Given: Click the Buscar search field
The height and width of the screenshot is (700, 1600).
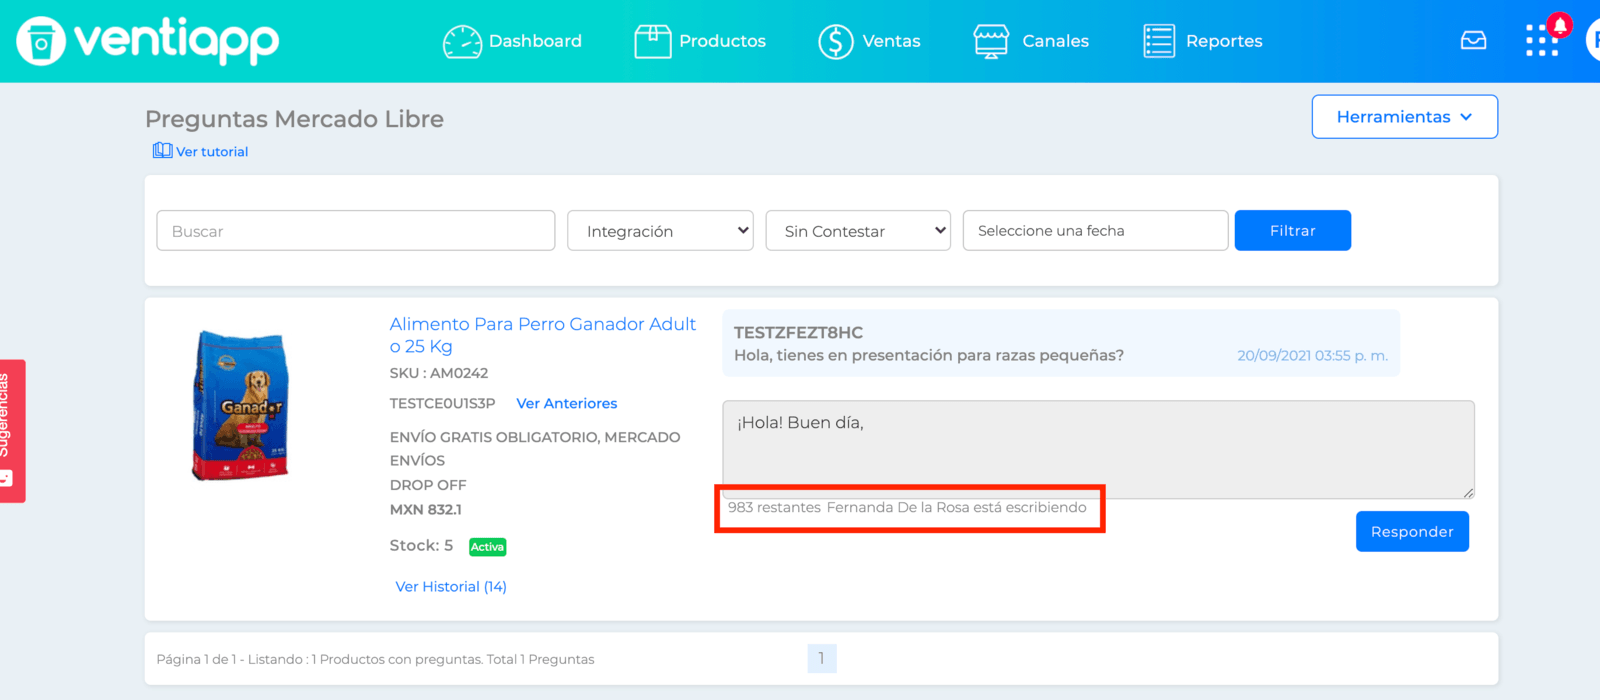Looking at the screenshot, I should 356,231.
